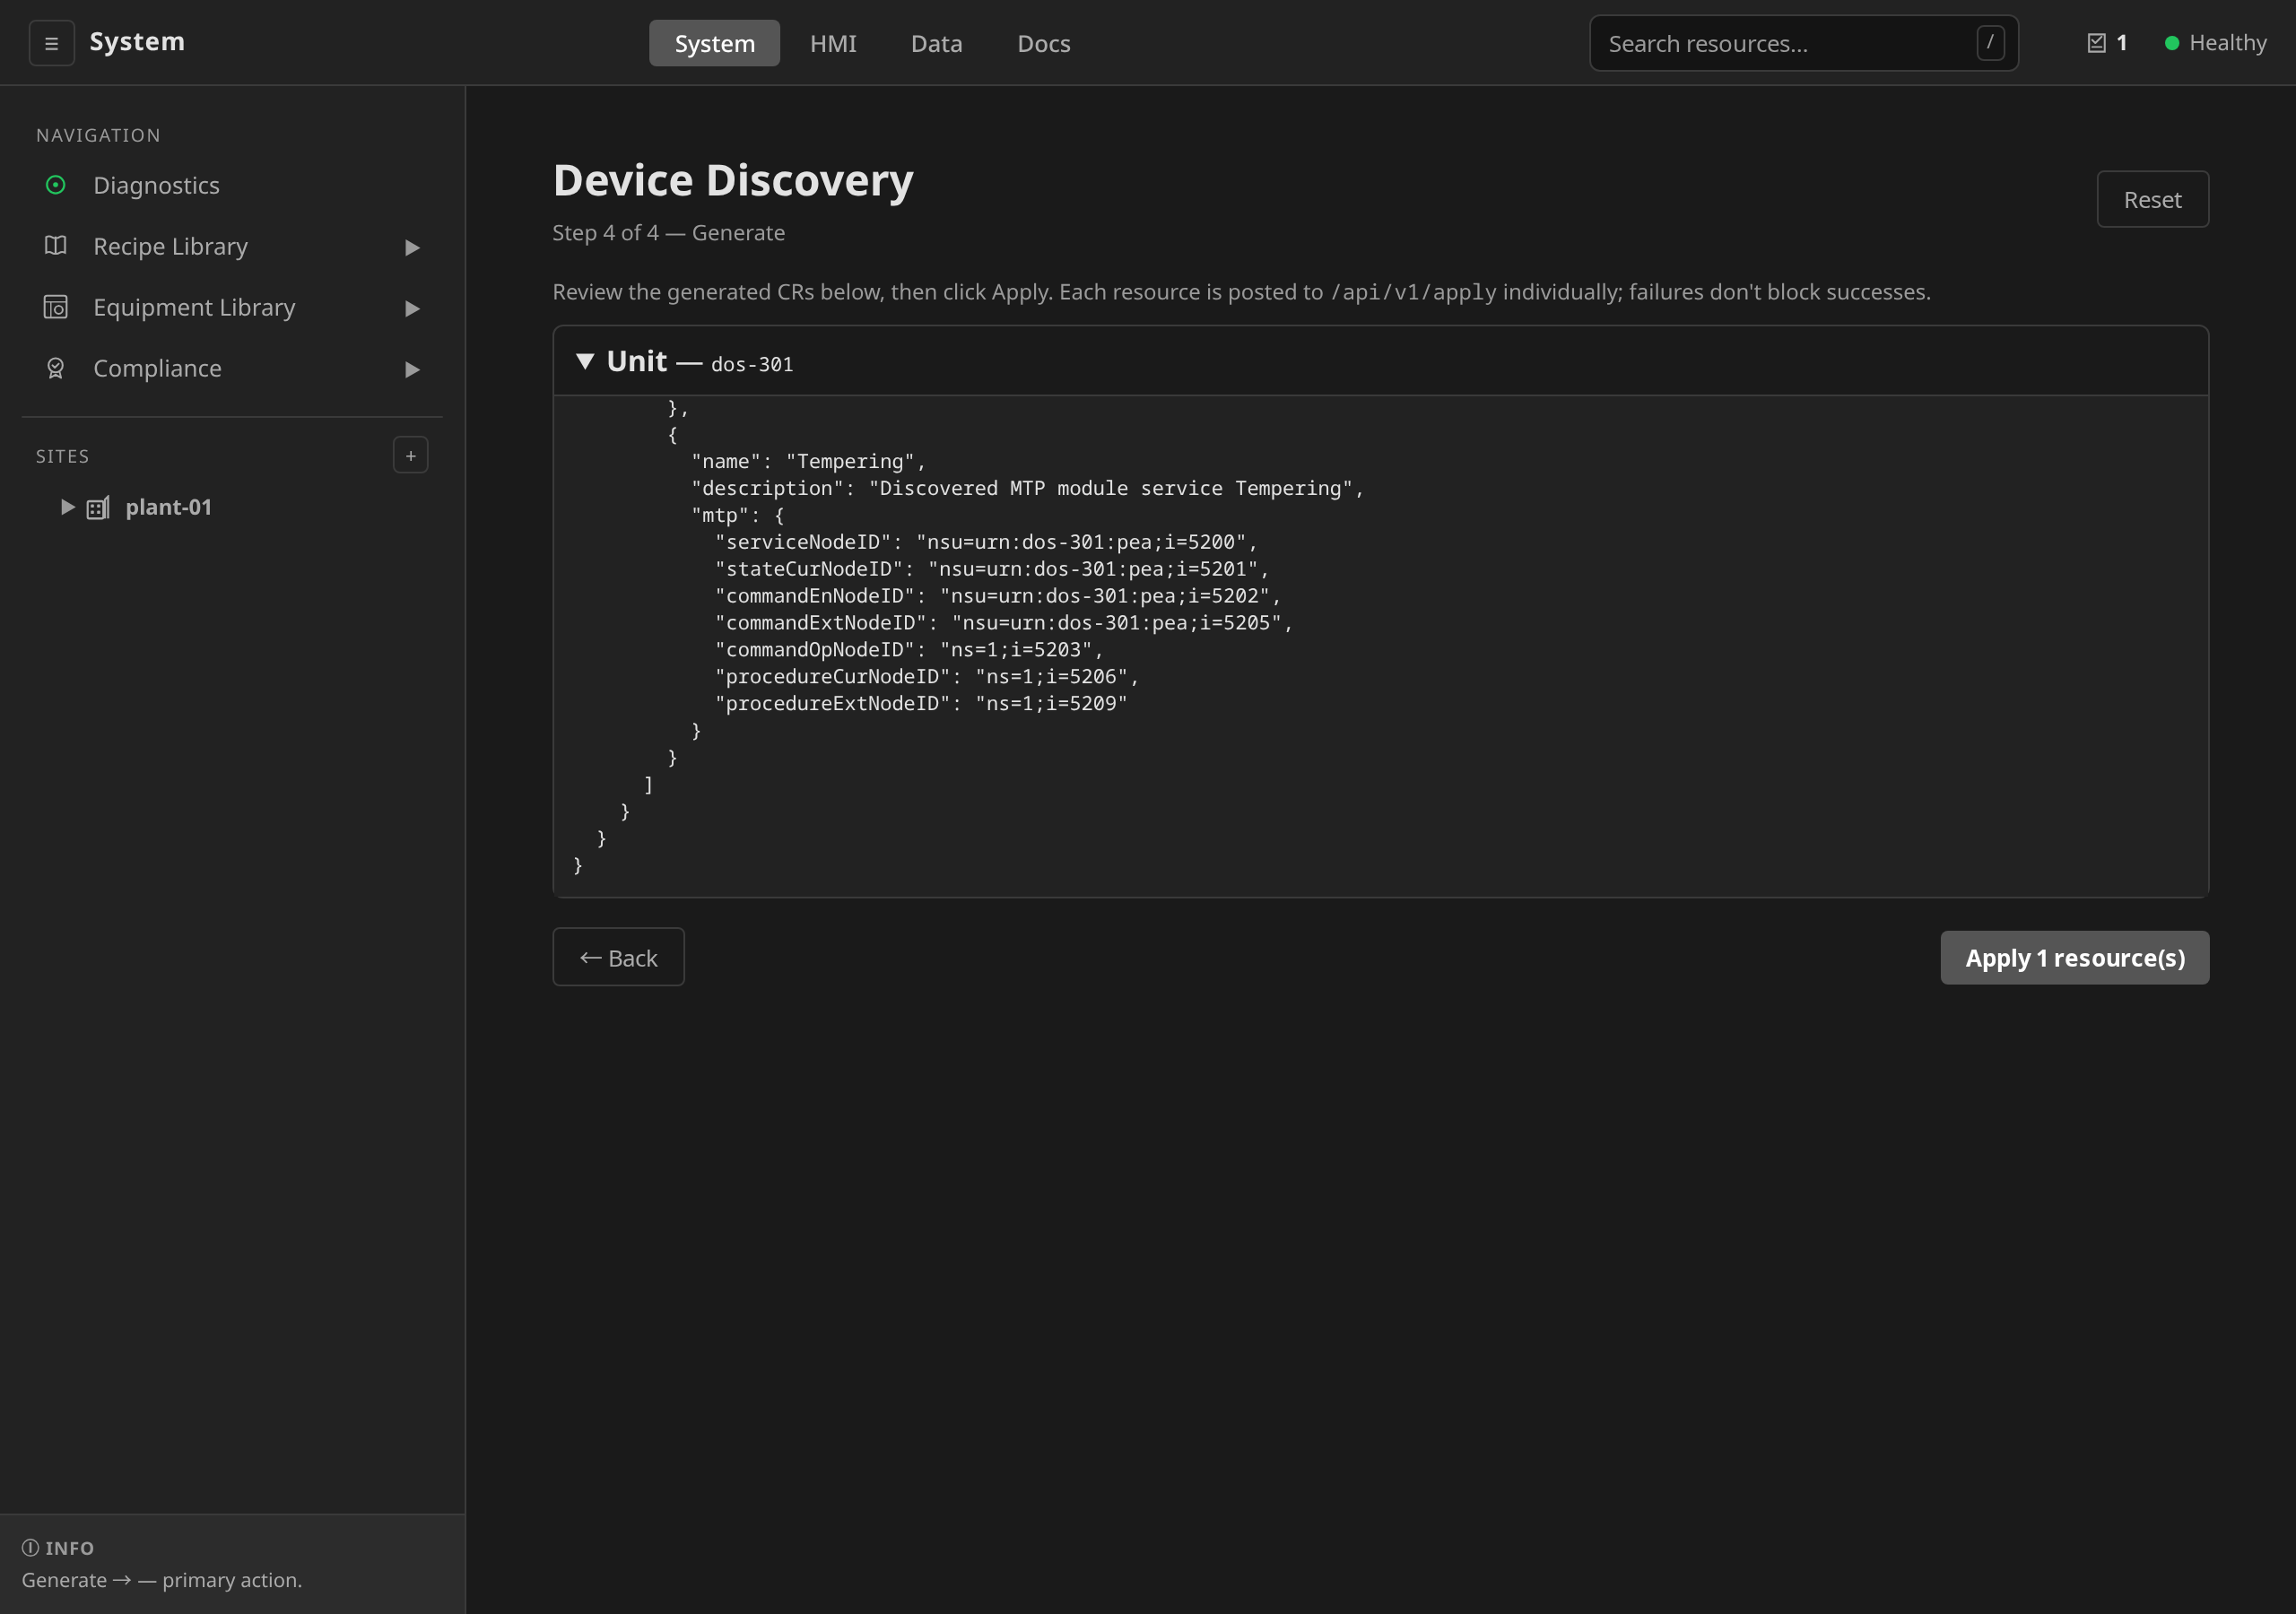Click the slash shortcut key hint
The width and height of the screenshot is (2296, 1614).
[x=1990, y=43]
